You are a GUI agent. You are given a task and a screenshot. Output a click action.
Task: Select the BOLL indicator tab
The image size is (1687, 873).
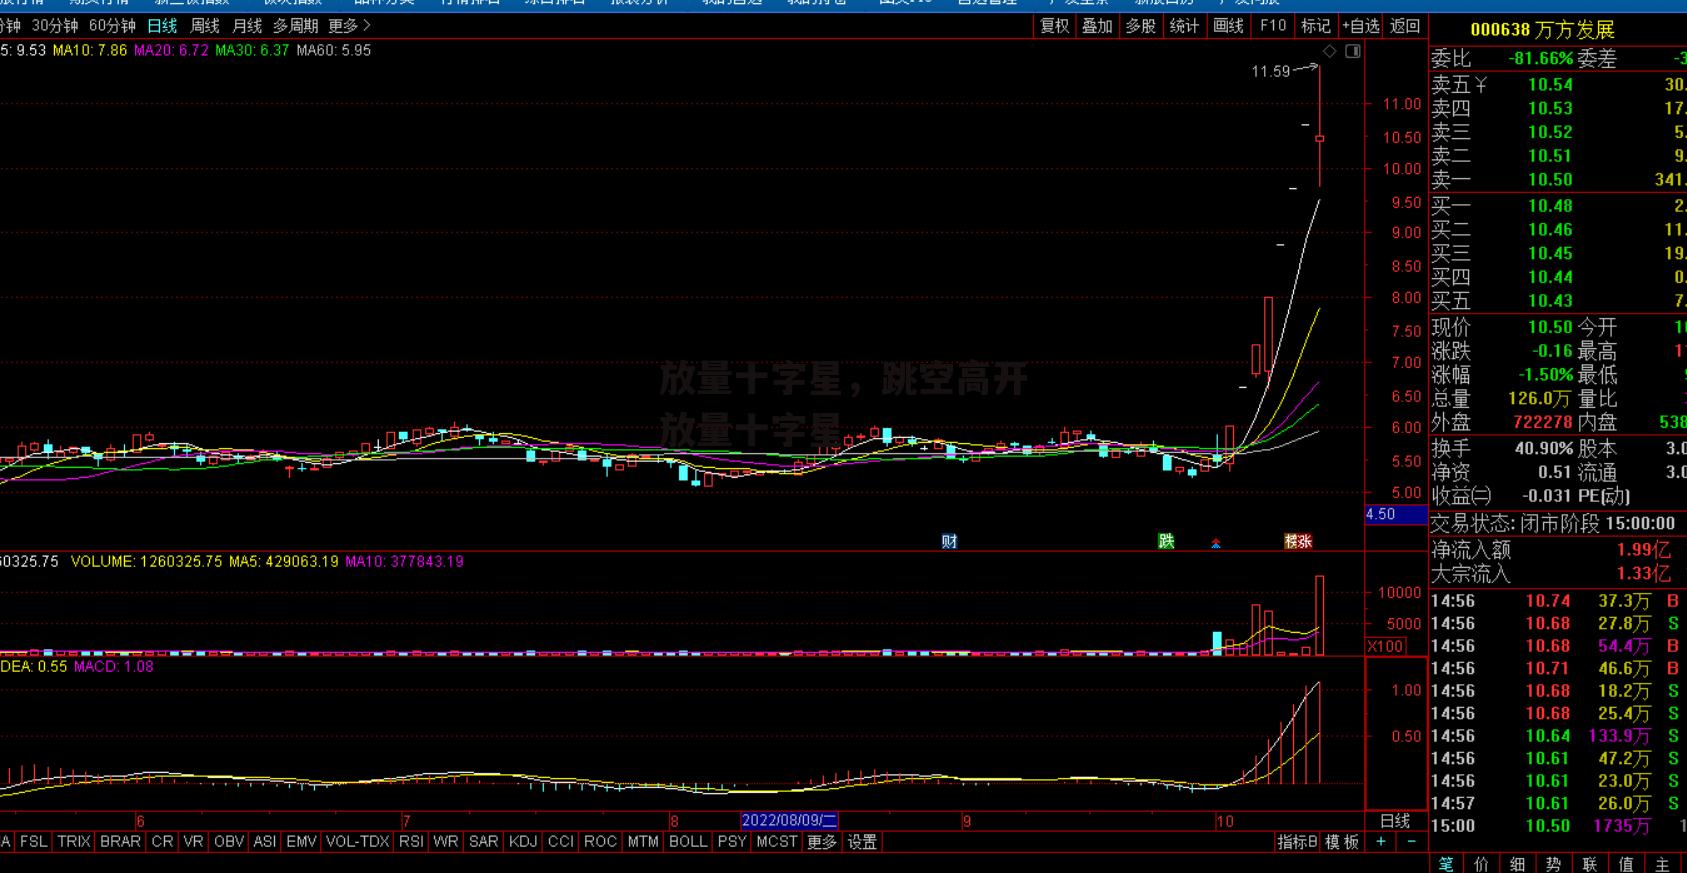688,842
